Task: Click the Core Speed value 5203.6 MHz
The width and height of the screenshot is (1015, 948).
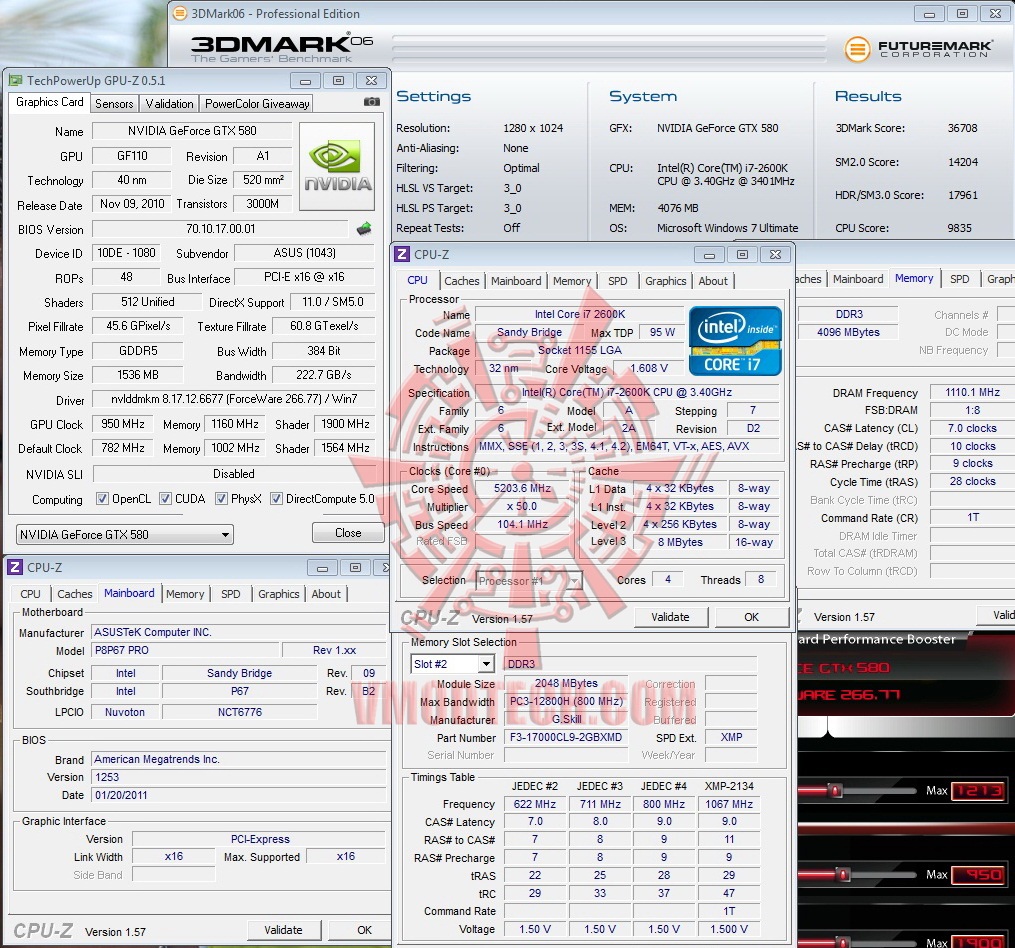Action: [x=522, y=488]
